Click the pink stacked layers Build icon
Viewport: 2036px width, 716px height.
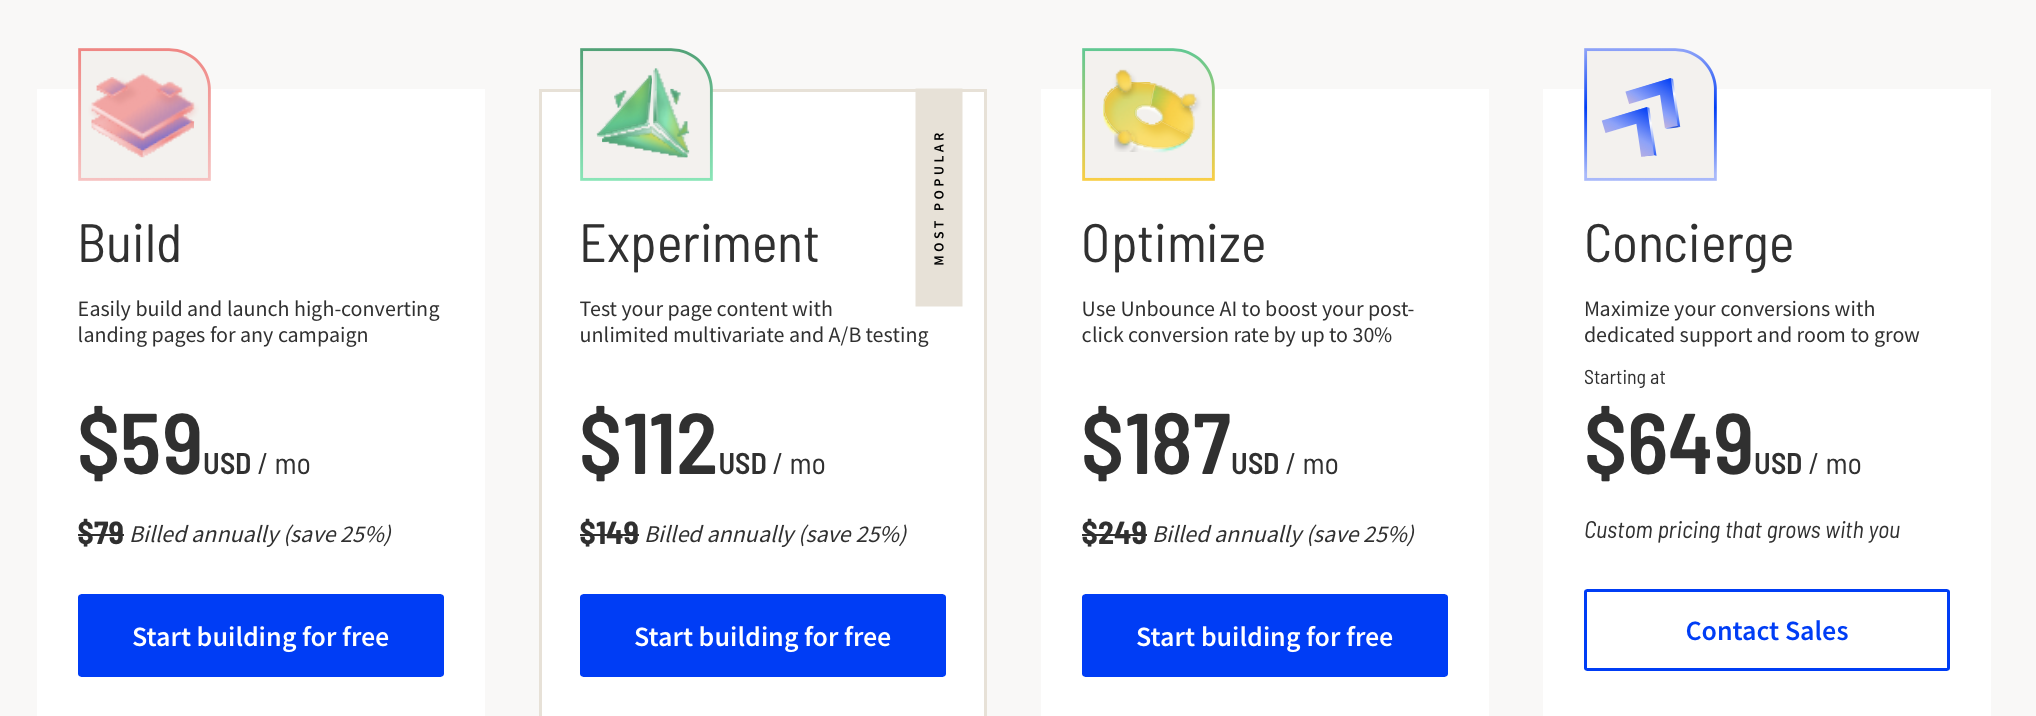pyautogui.click(x=144, y=115)
